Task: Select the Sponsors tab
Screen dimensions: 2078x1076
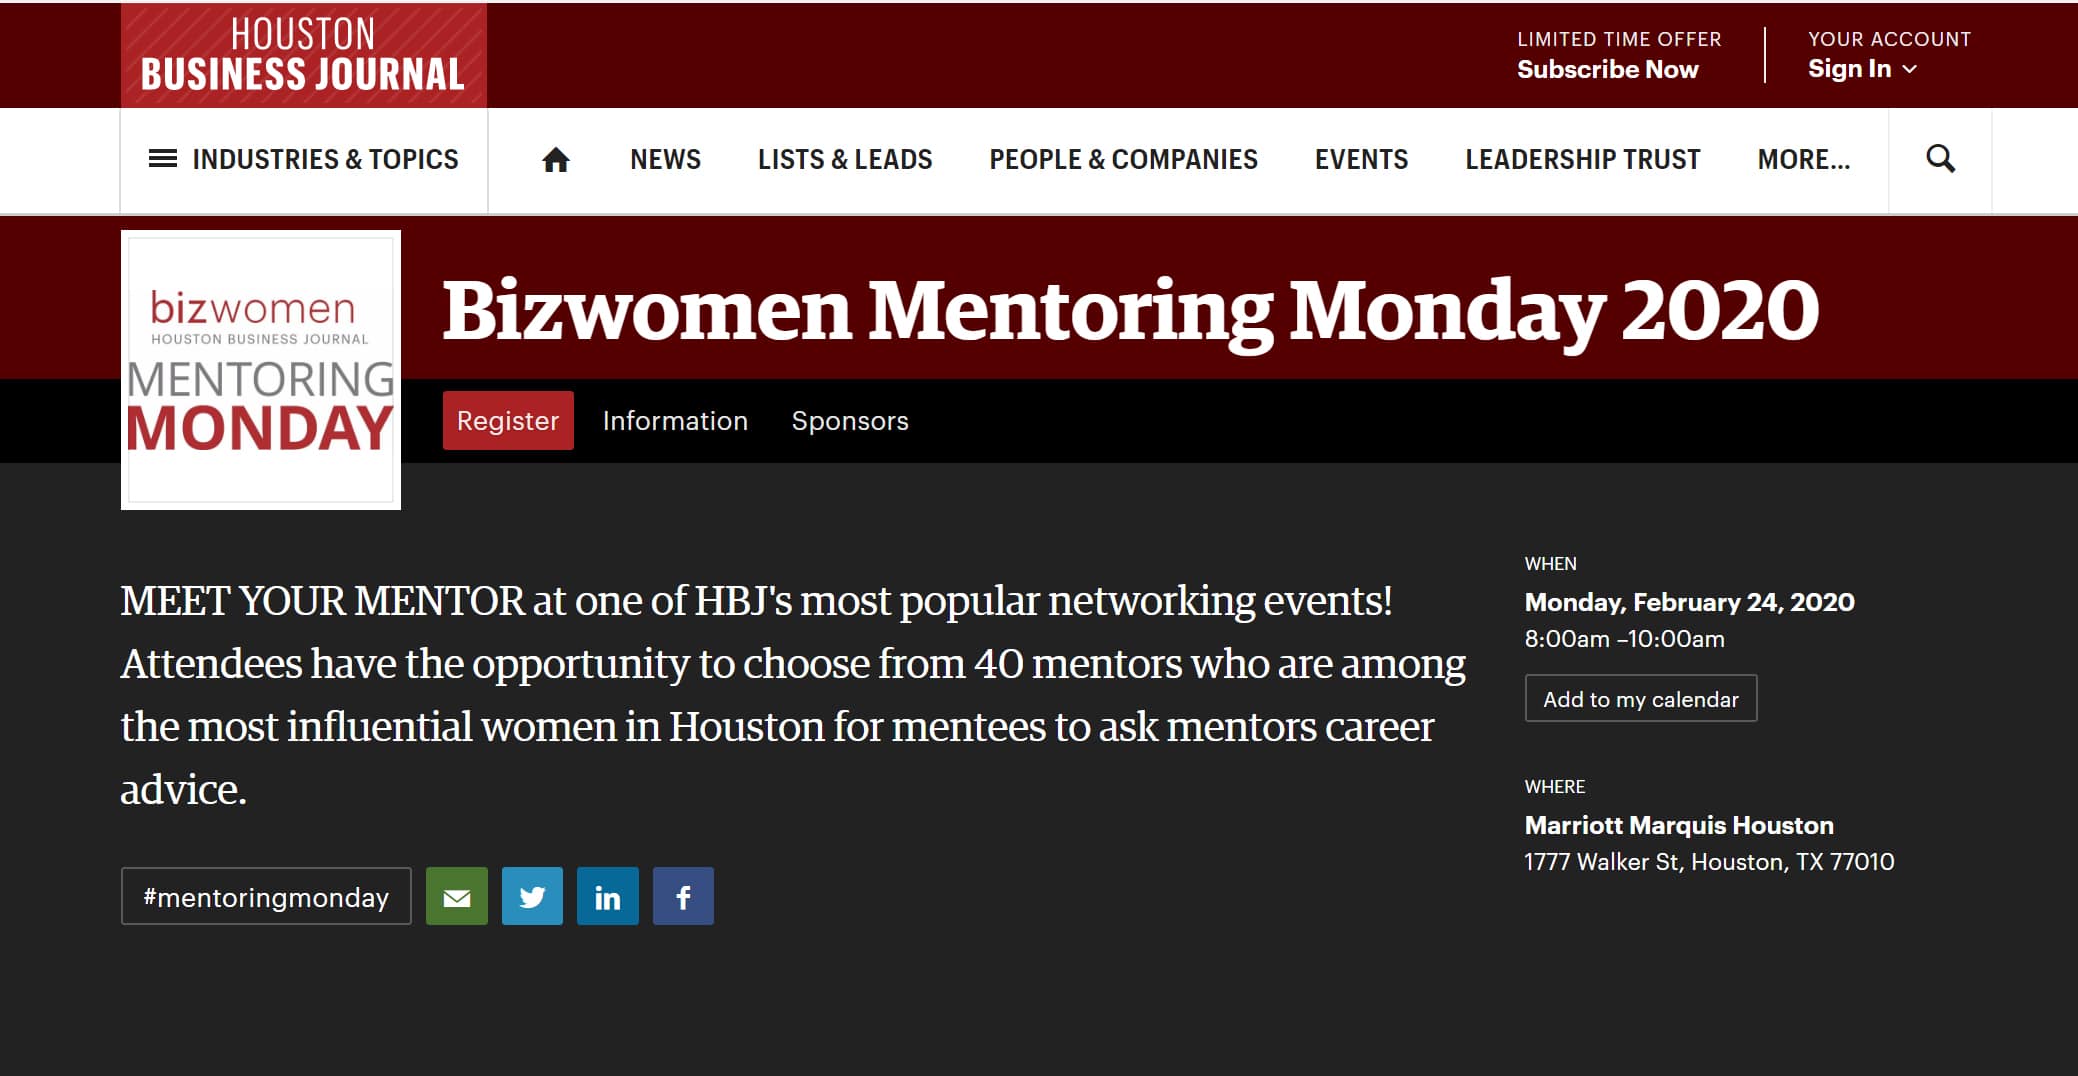Action: (x=850, y=421)
